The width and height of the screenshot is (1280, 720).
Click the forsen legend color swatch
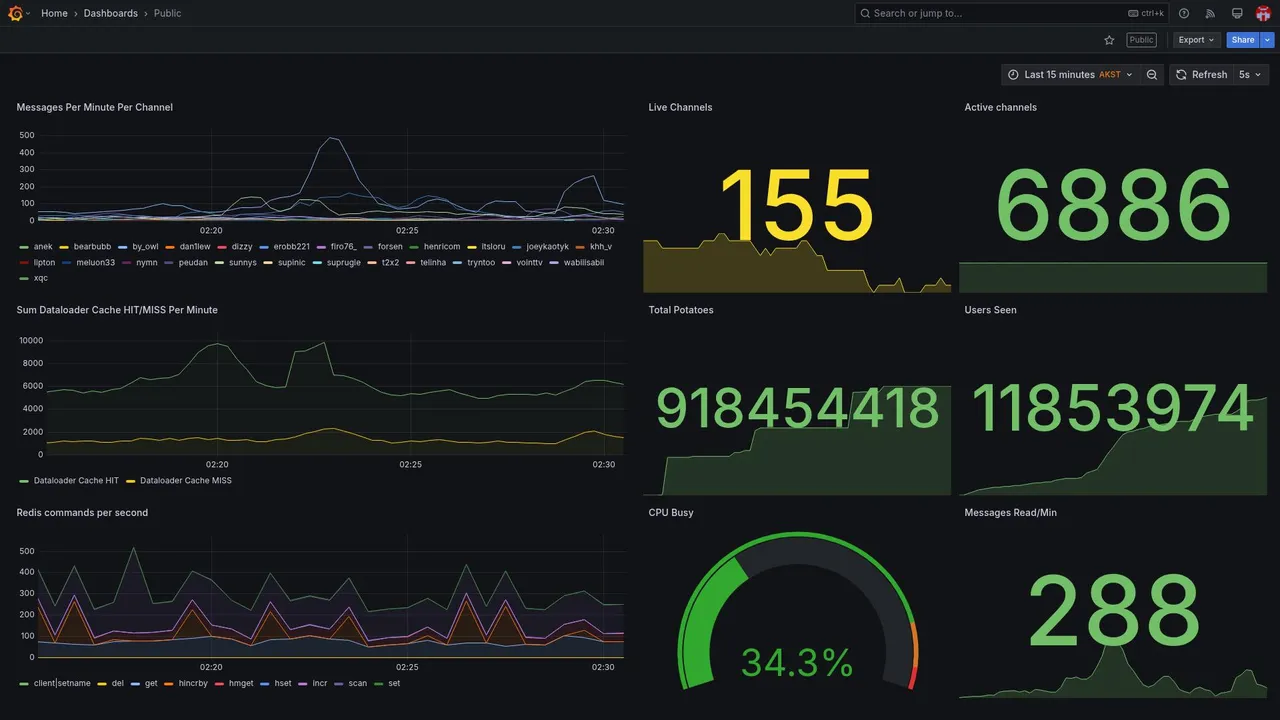tap(368, 247)
